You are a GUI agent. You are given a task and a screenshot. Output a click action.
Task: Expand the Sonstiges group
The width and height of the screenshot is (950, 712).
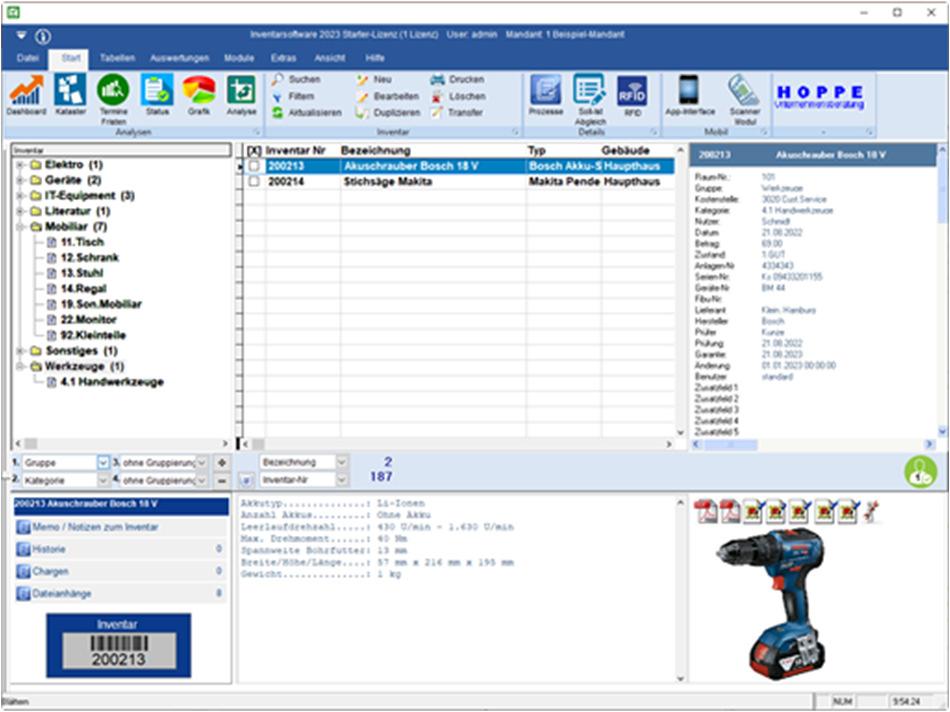tap(21, 351)
